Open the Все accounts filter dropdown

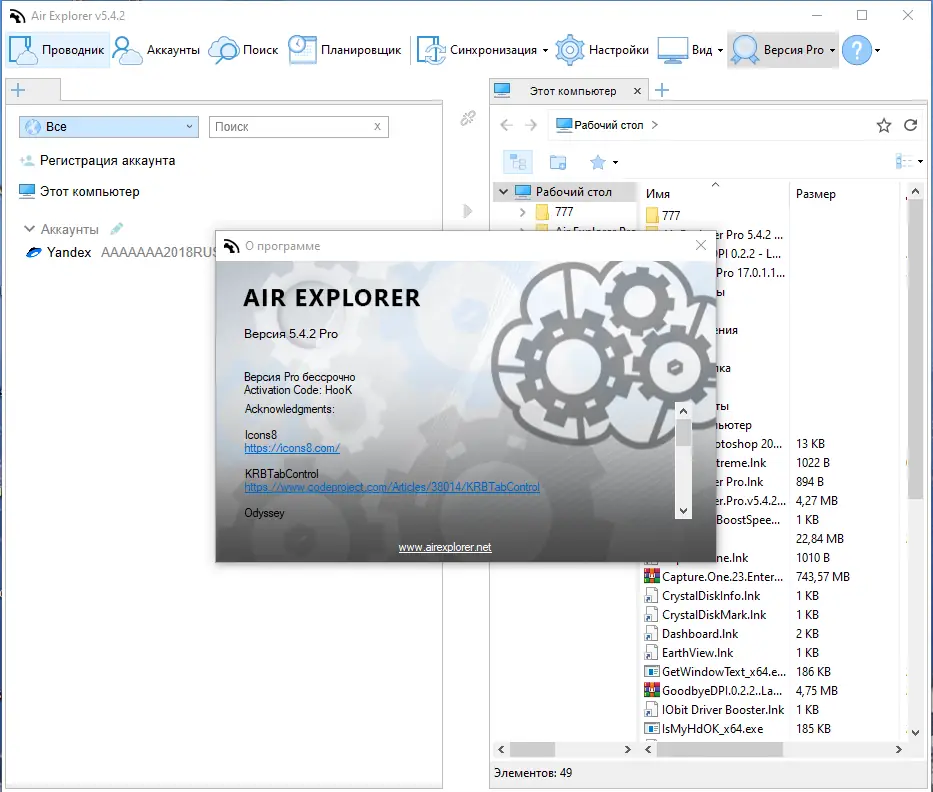(x=107, y=127)
